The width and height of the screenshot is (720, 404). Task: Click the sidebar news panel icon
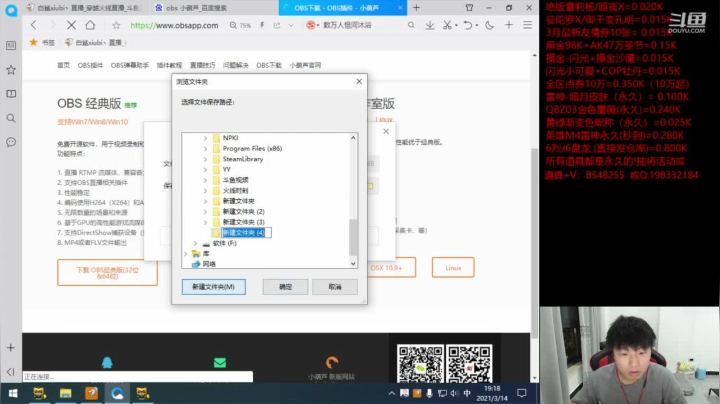(11, 45)
